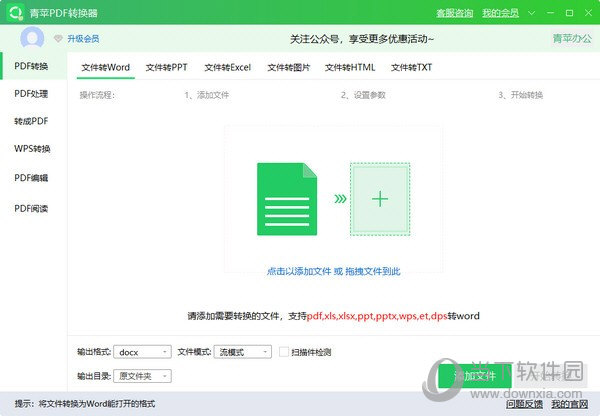Open the title bar dropdown chevron menu
600x416 pixels.
pyautogui.click(x=532, y=13)
